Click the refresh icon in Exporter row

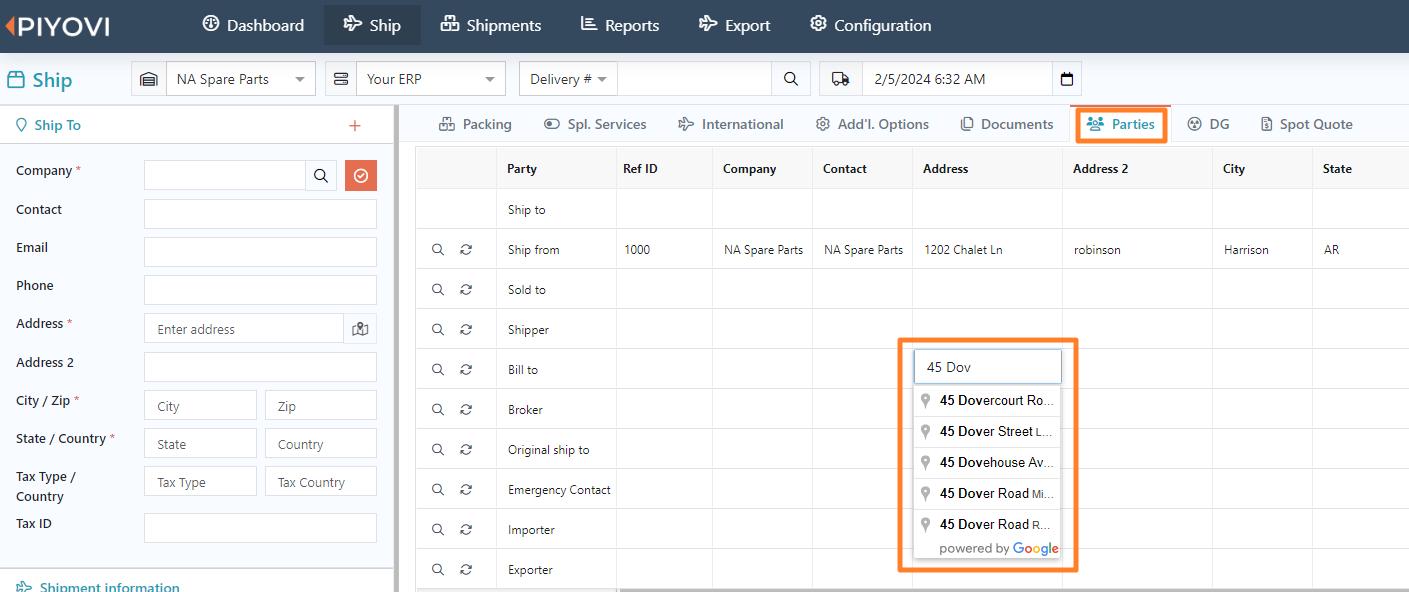click(466, 569)
